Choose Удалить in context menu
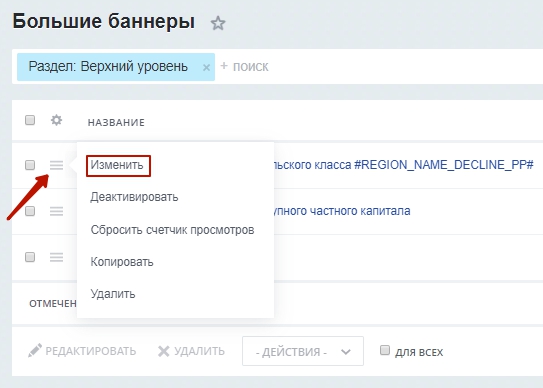This screenshot has width=543, height=388. click(113, 294)
